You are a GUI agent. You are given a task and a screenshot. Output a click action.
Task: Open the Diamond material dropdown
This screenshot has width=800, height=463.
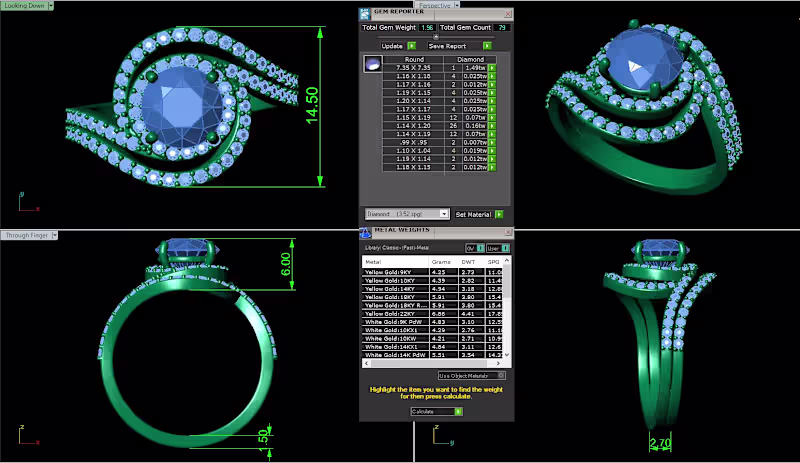(444, 214)
